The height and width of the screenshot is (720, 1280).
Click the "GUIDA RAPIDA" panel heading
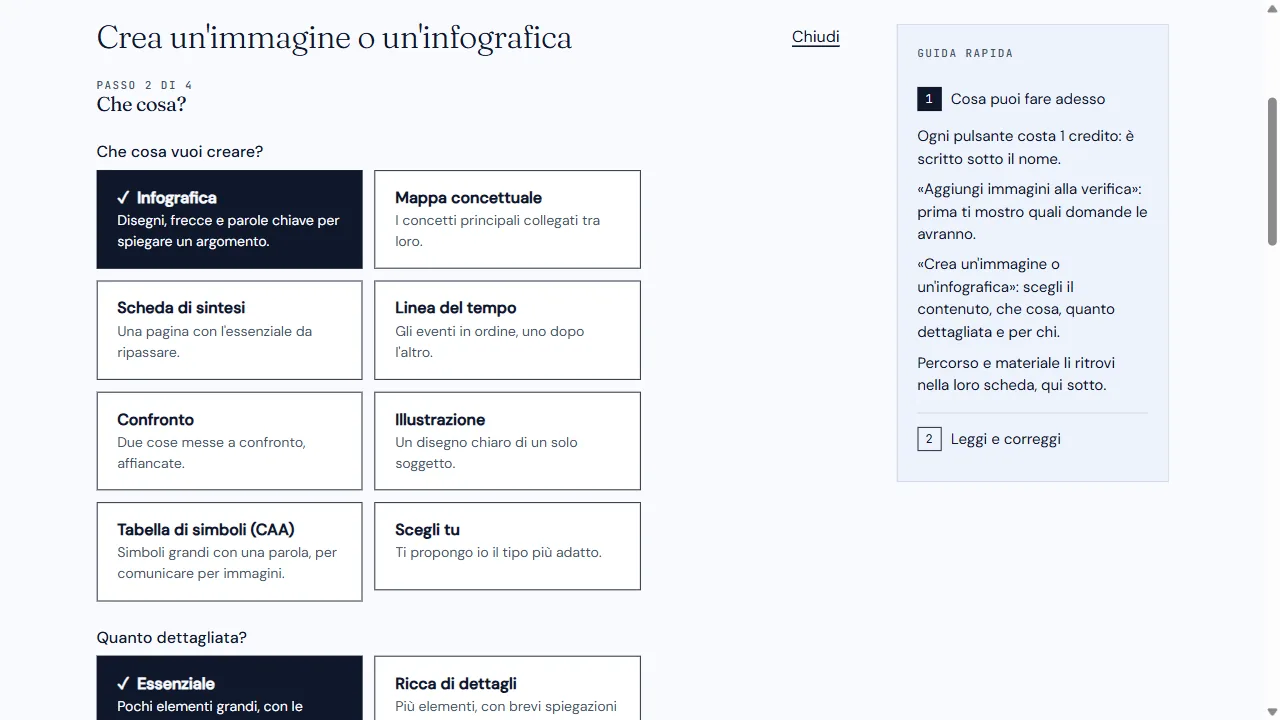tap(965, 53)
